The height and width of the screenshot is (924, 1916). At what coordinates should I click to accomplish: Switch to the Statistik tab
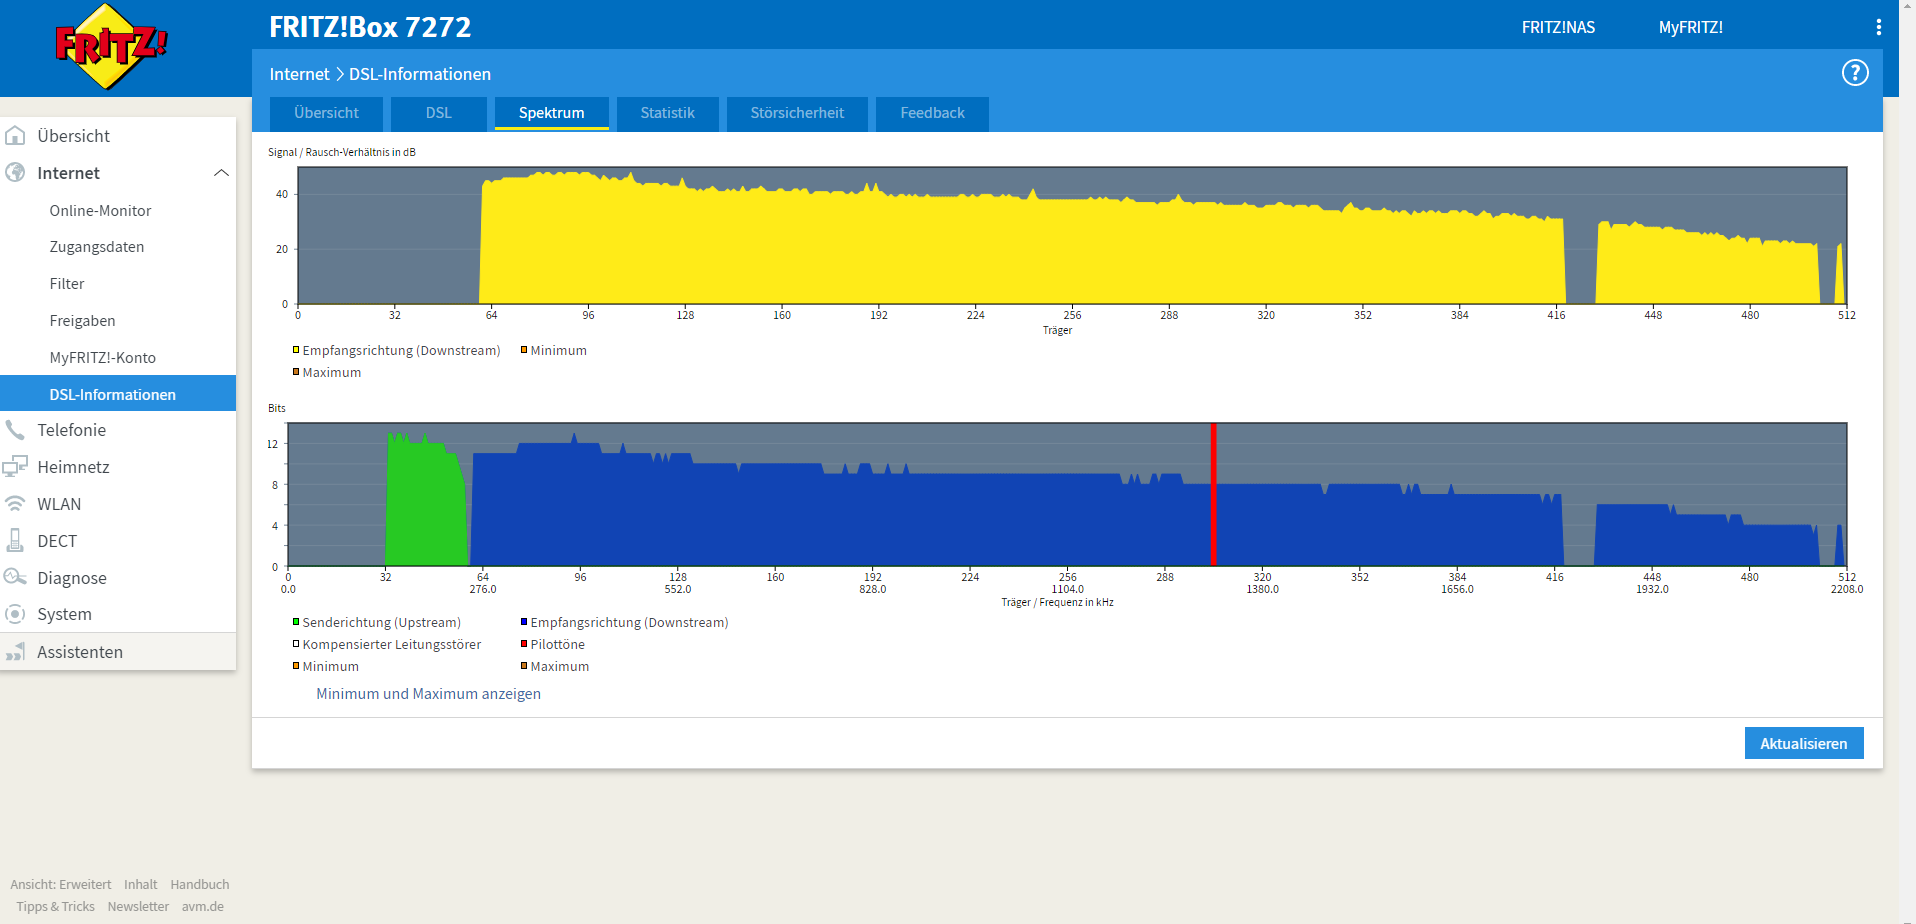(x=667, y=113)
